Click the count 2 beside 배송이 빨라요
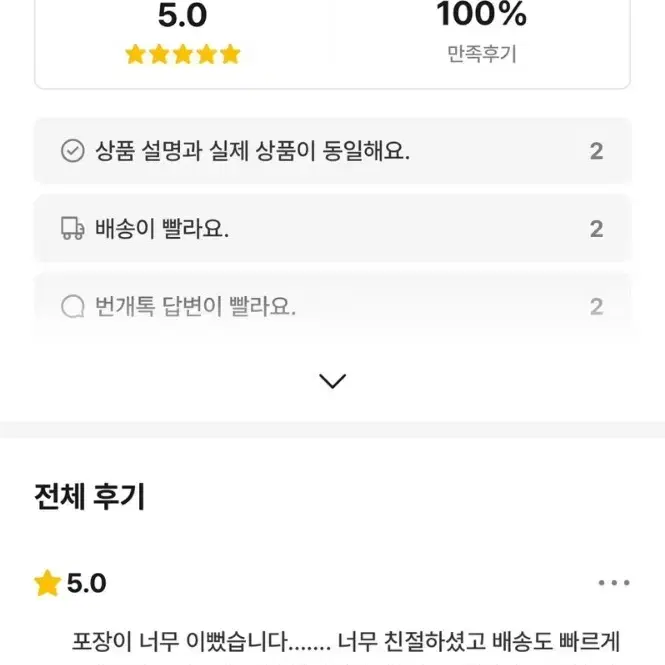The image size is (665, 665). click(596, 229)
